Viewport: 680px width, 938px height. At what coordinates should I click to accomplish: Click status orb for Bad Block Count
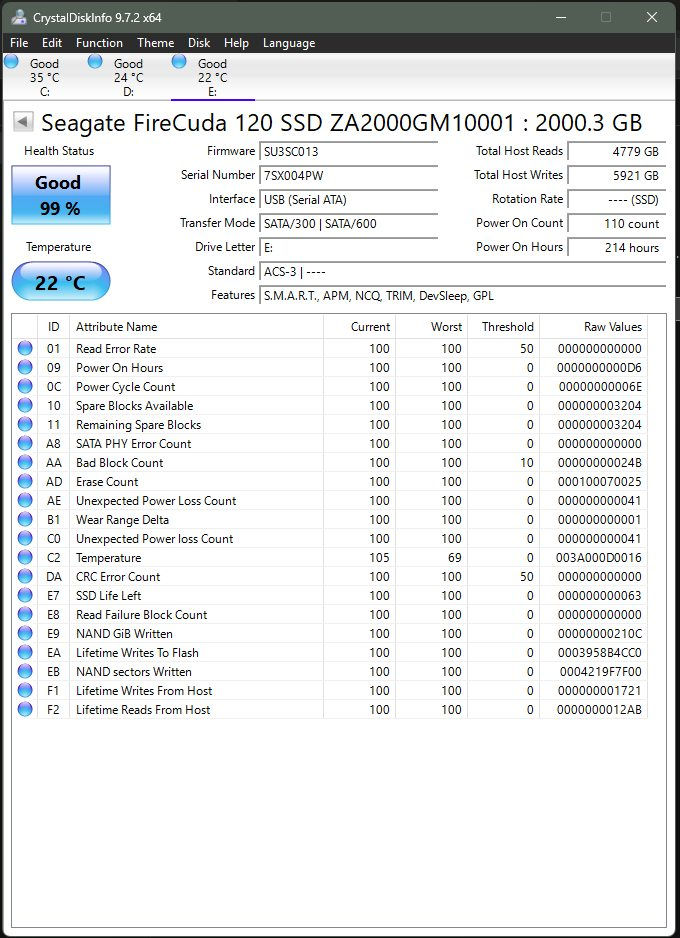pos(25,462)
